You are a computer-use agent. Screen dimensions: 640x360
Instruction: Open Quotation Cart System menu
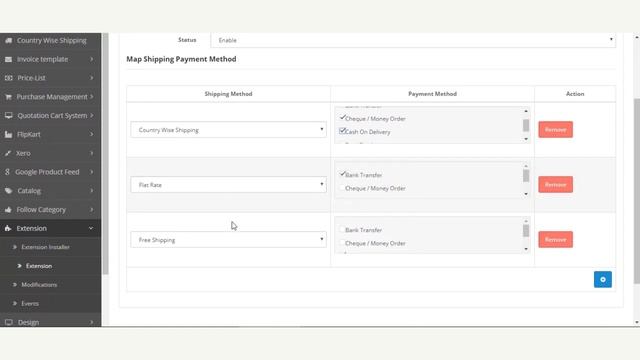pos(51,116)
